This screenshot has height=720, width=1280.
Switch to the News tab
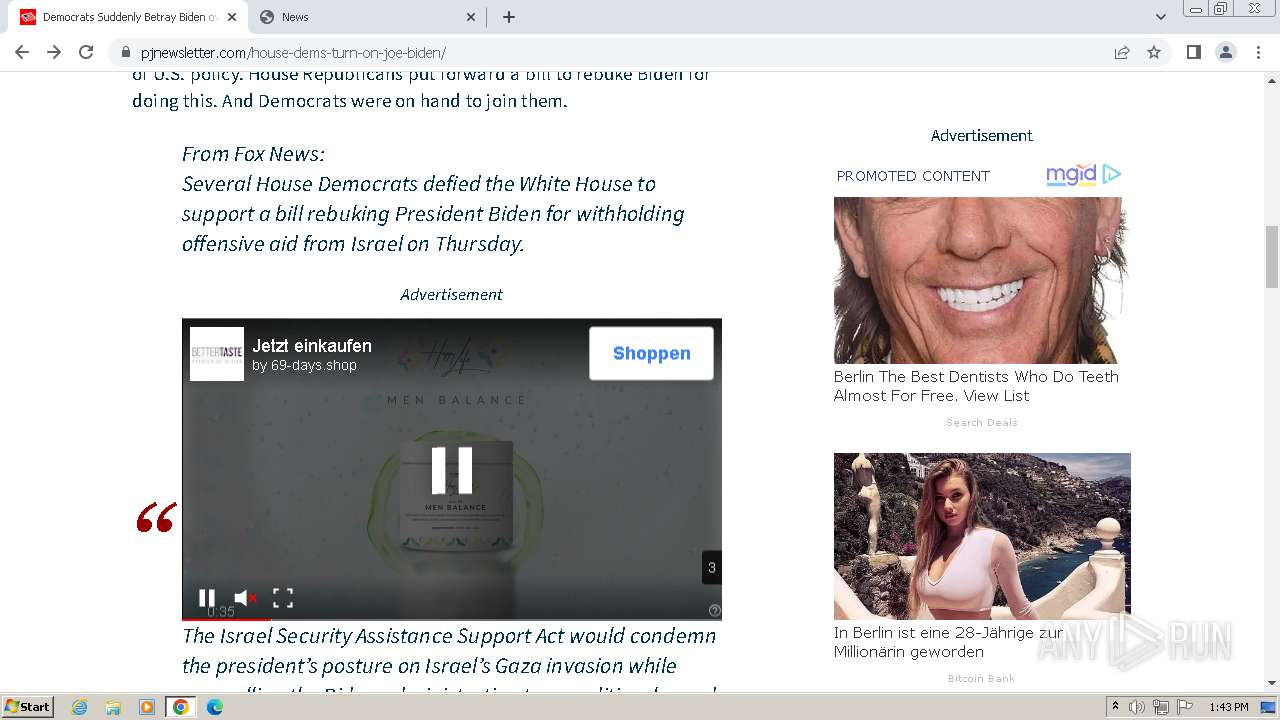tap(367, 17)
